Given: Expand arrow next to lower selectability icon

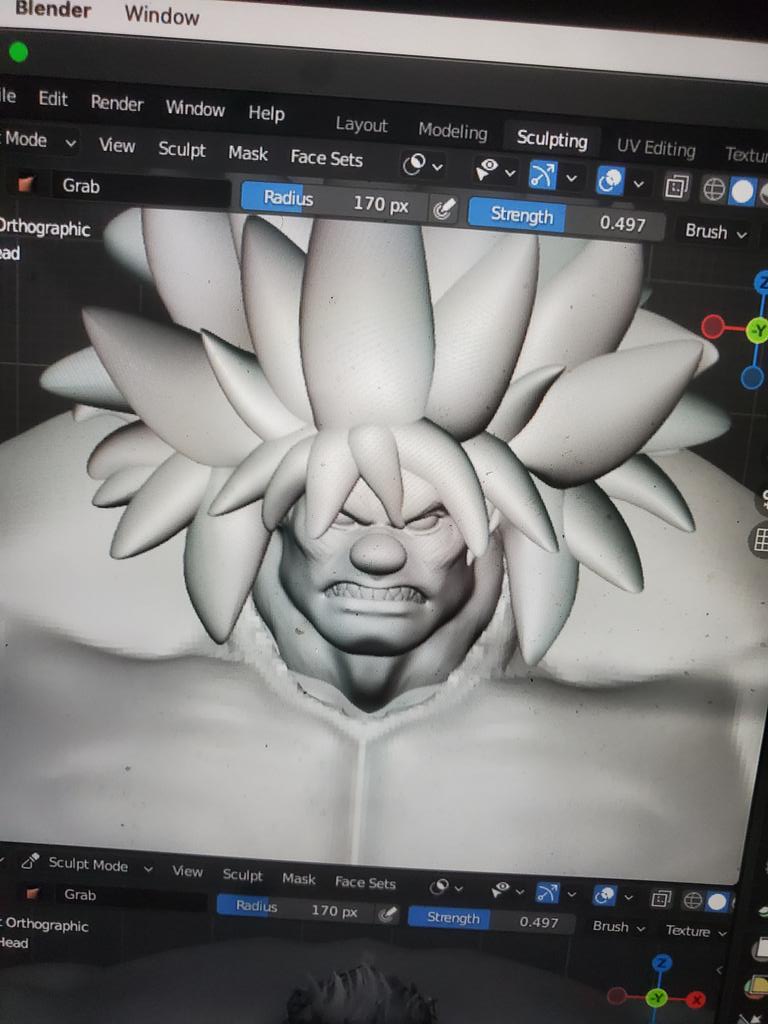Looking at the screenshot, I should coord(520,891).
